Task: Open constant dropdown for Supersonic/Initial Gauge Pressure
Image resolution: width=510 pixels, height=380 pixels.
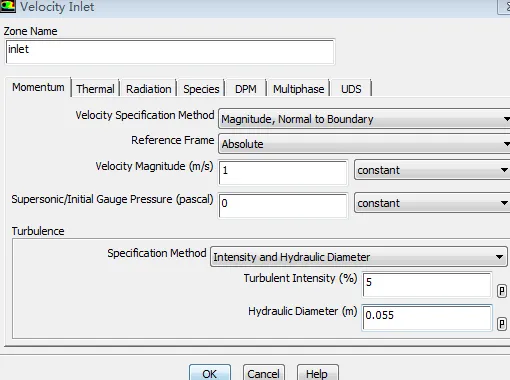Action: tap(432, 203)
